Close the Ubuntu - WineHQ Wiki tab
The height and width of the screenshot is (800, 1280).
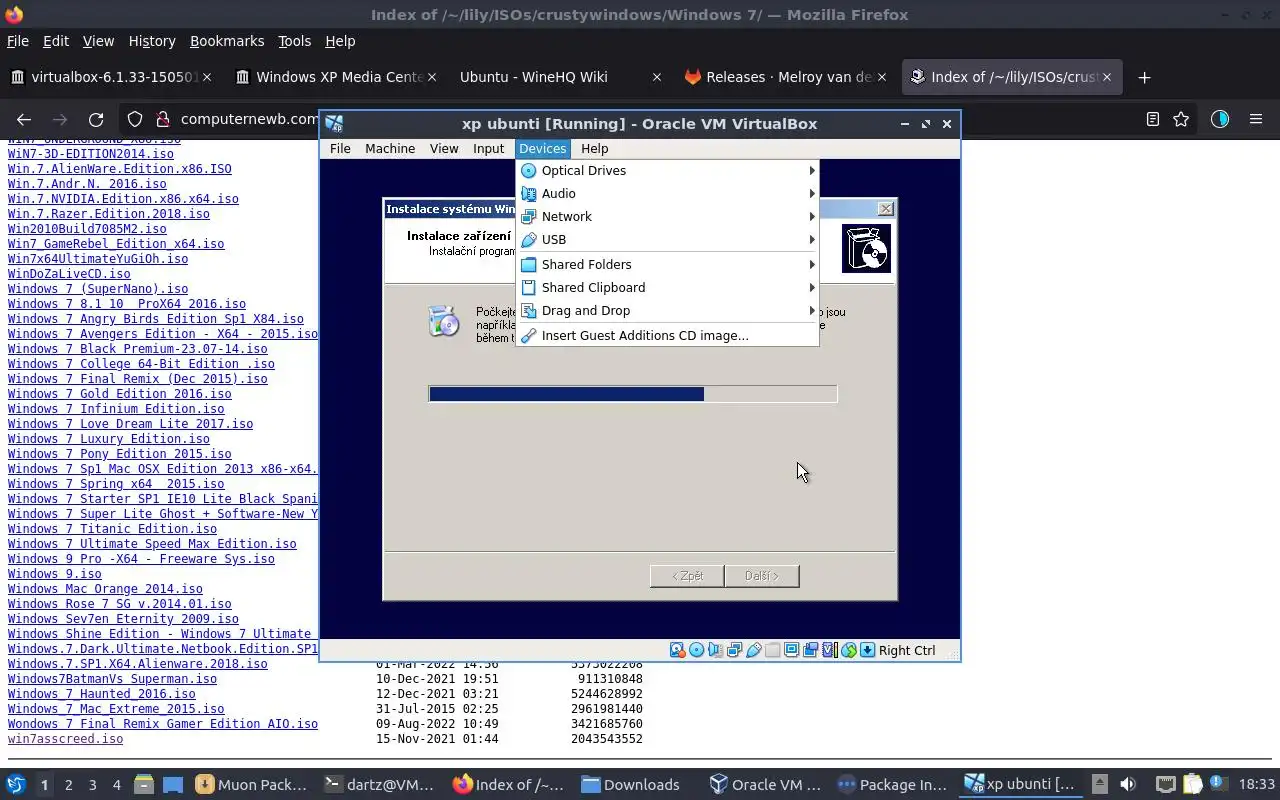656,77
